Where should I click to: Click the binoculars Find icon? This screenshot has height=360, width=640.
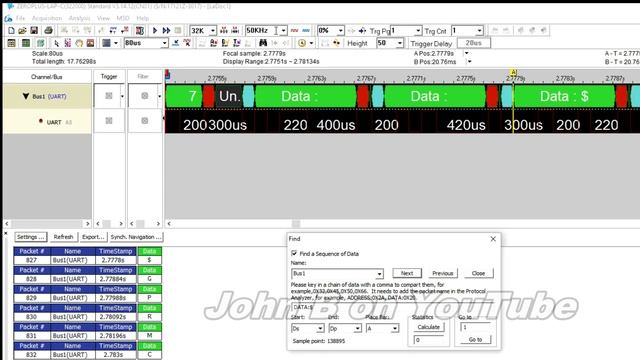263,43
